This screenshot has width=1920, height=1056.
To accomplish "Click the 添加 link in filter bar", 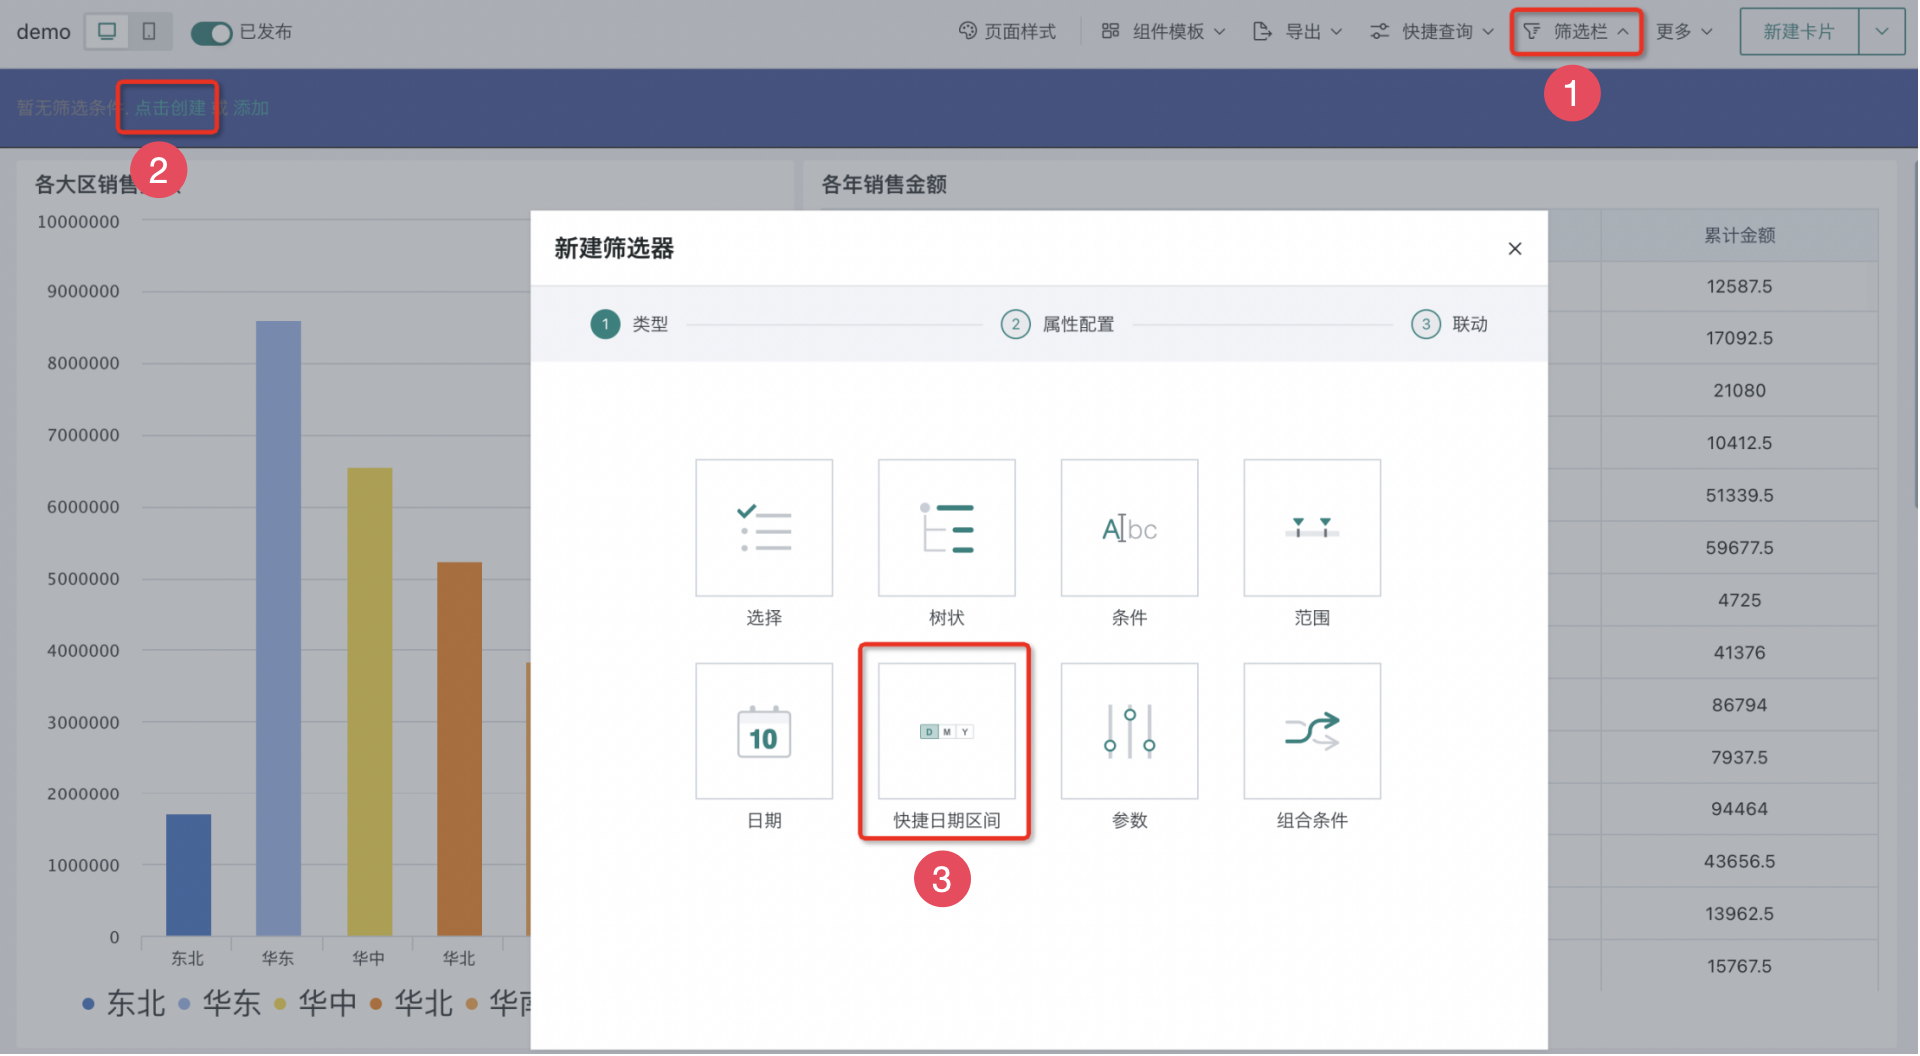I will 251,108.
